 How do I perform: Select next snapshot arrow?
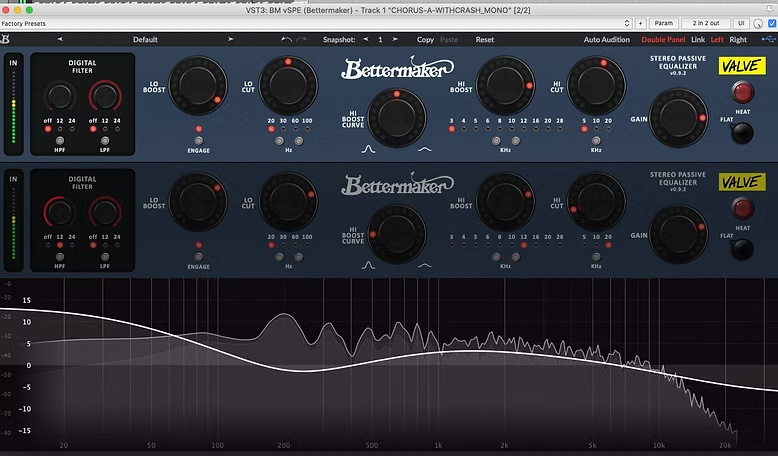(395, 39)
